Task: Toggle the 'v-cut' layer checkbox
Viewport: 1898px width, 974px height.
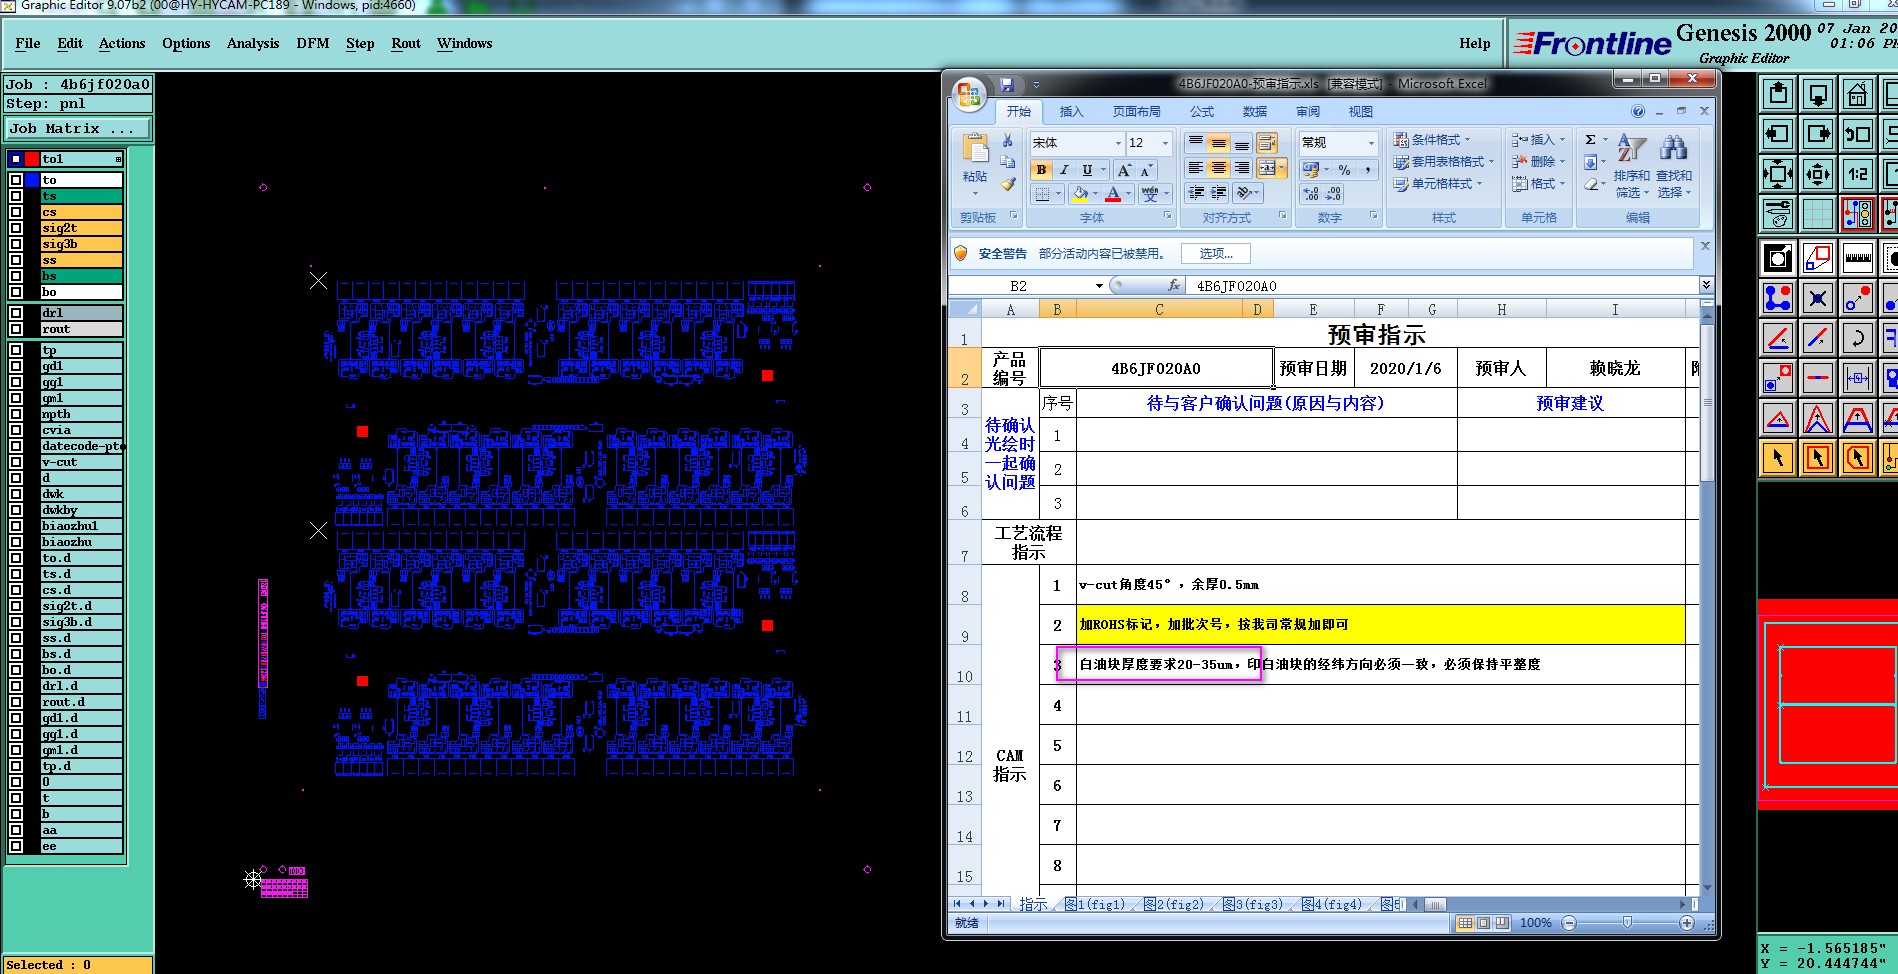Action: pos(16,462)
